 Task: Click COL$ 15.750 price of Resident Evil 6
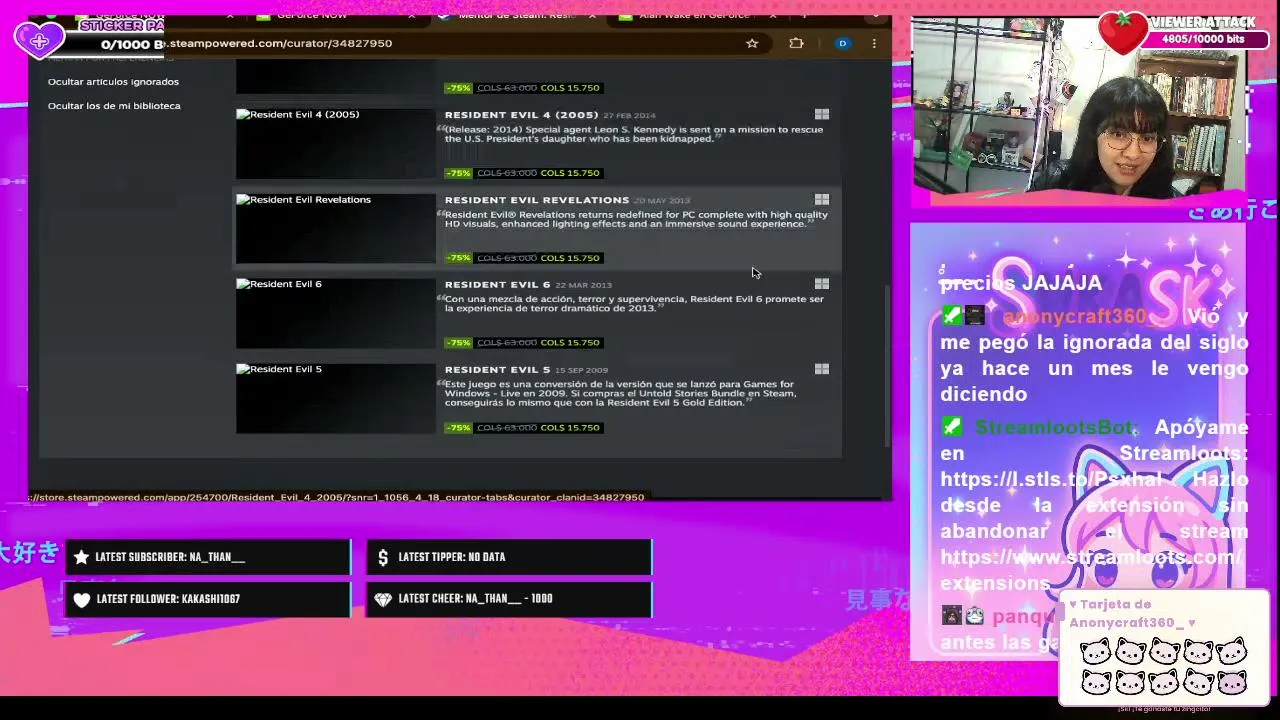click(x=570, y=343)
